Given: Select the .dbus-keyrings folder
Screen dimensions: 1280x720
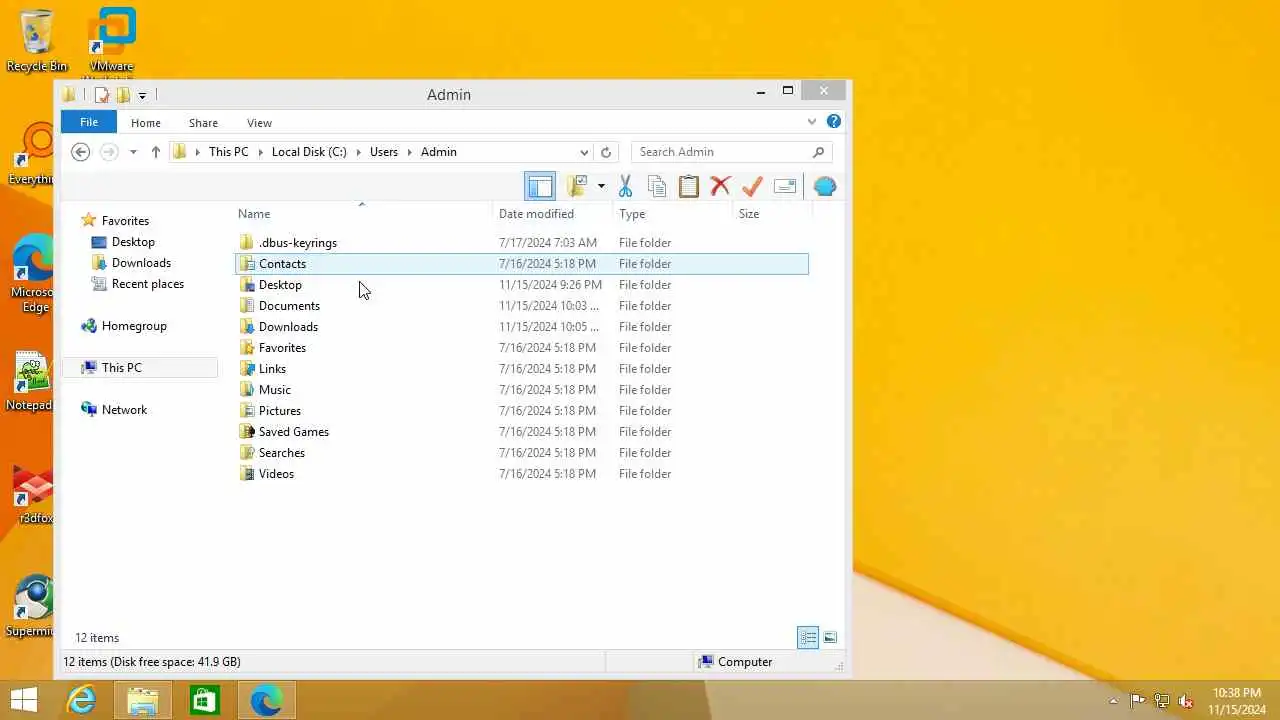Looking at the screenshot, I should coord(298,243).
